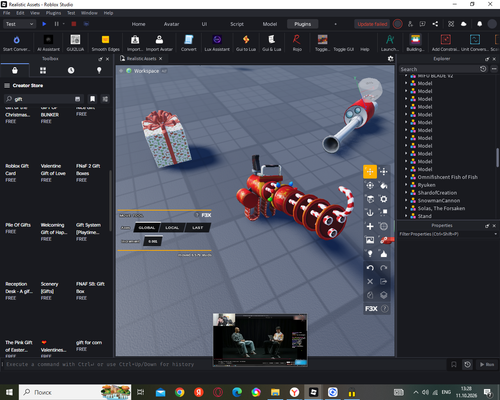This screenshot has width=500, height=400.
Task: Select the F3X Paint tool
Action: pos(384,185)
